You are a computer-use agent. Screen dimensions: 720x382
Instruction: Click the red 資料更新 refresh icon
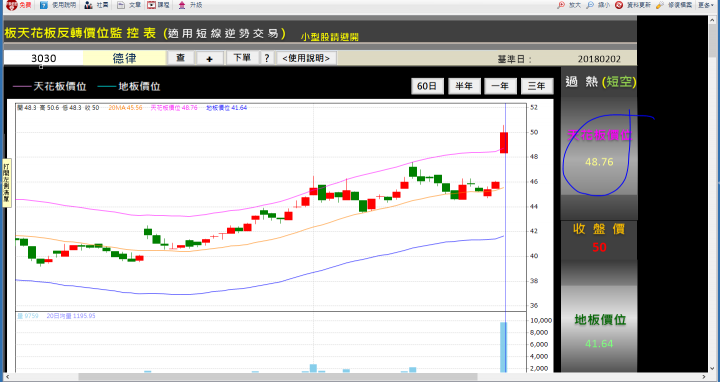click(619, 5)
